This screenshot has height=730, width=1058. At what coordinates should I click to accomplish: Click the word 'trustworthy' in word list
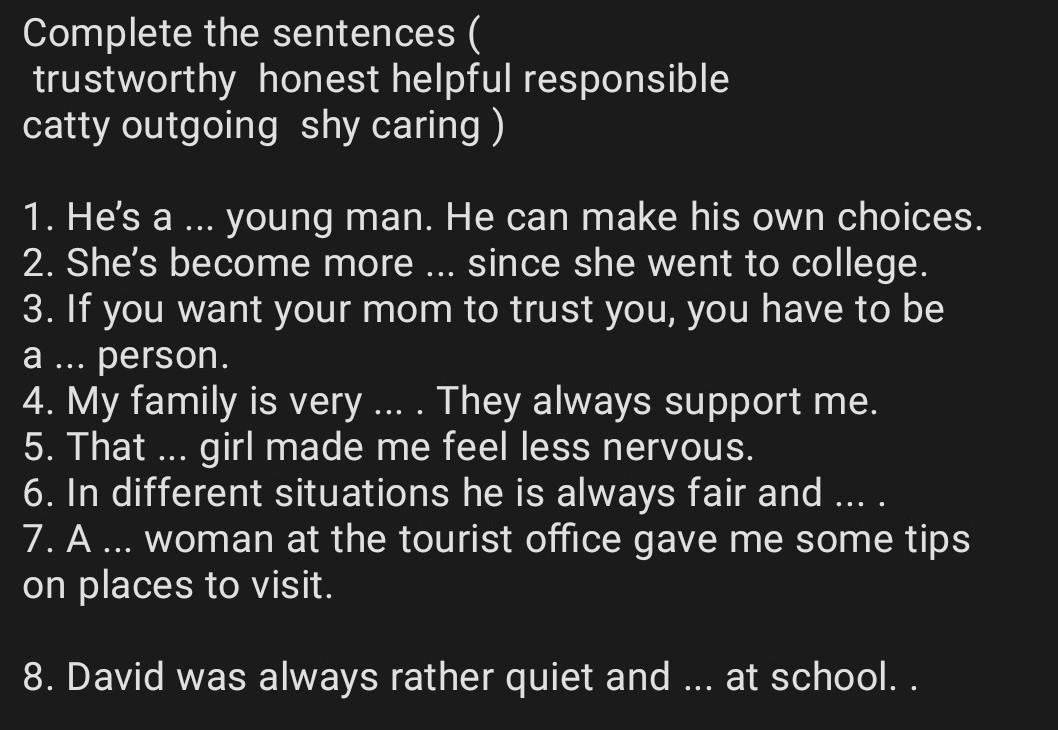point(134,80)
